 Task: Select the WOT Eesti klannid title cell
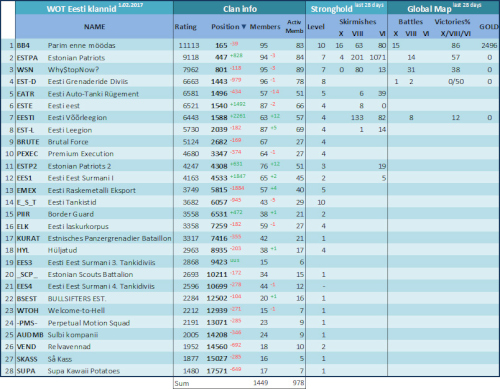pyautogui.click(x=94, y=8)
